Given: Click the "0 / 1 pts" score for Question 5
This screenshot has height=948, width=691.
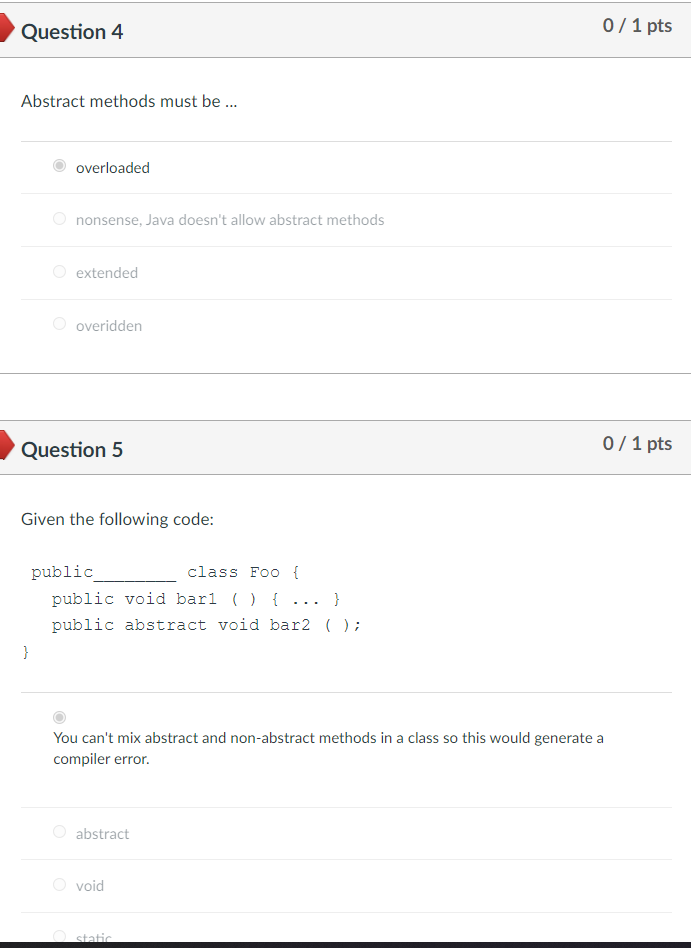Looking at the screenshot, I should click(x=637, y=443).
